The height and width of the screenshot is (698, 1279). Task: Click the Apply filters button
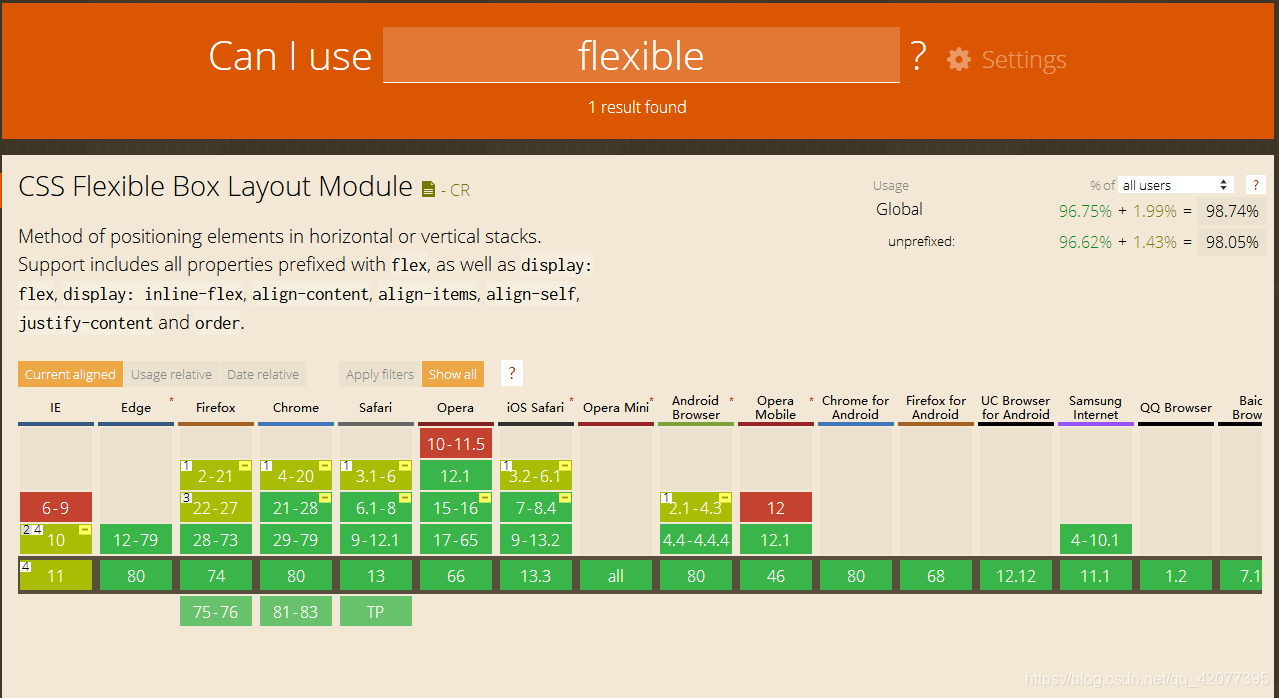click(380, 374)
